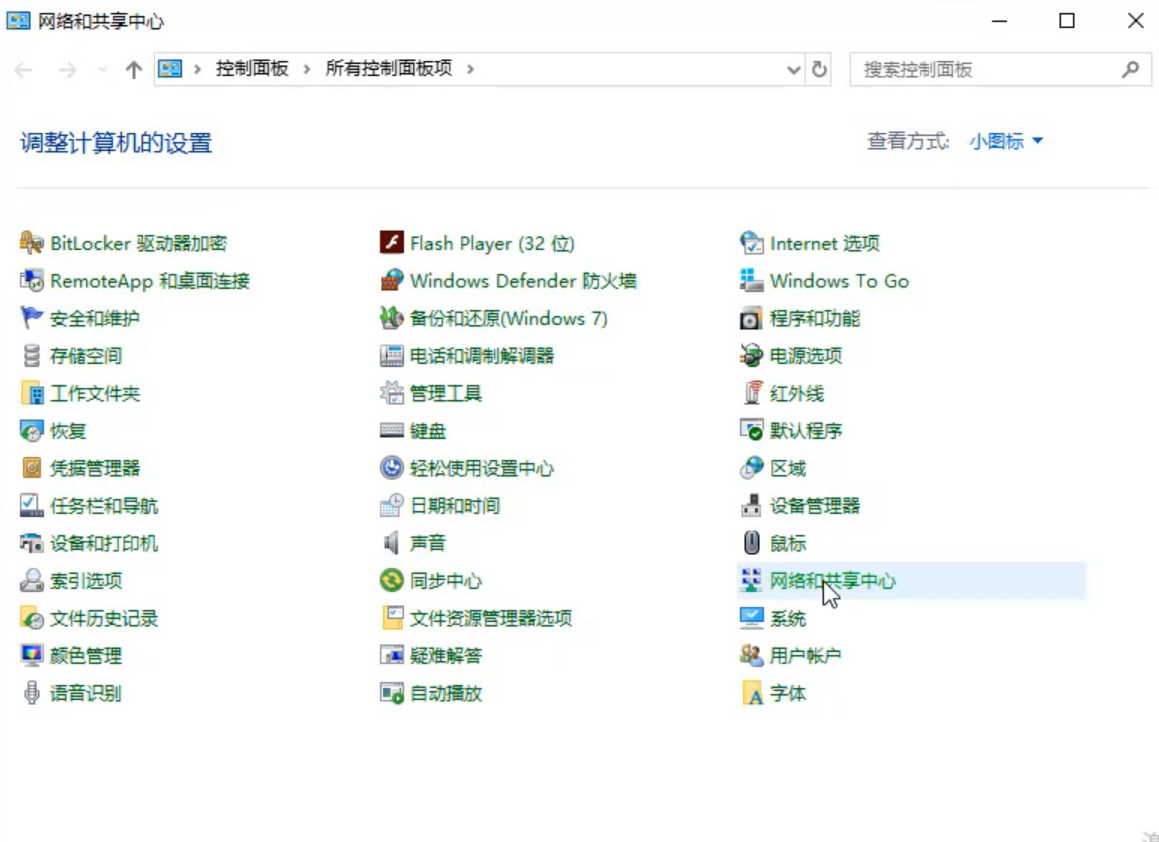Click the 字体 icon
Image resolution: width=1159 pixels, height=842 pixels.
tap(751, 693)
